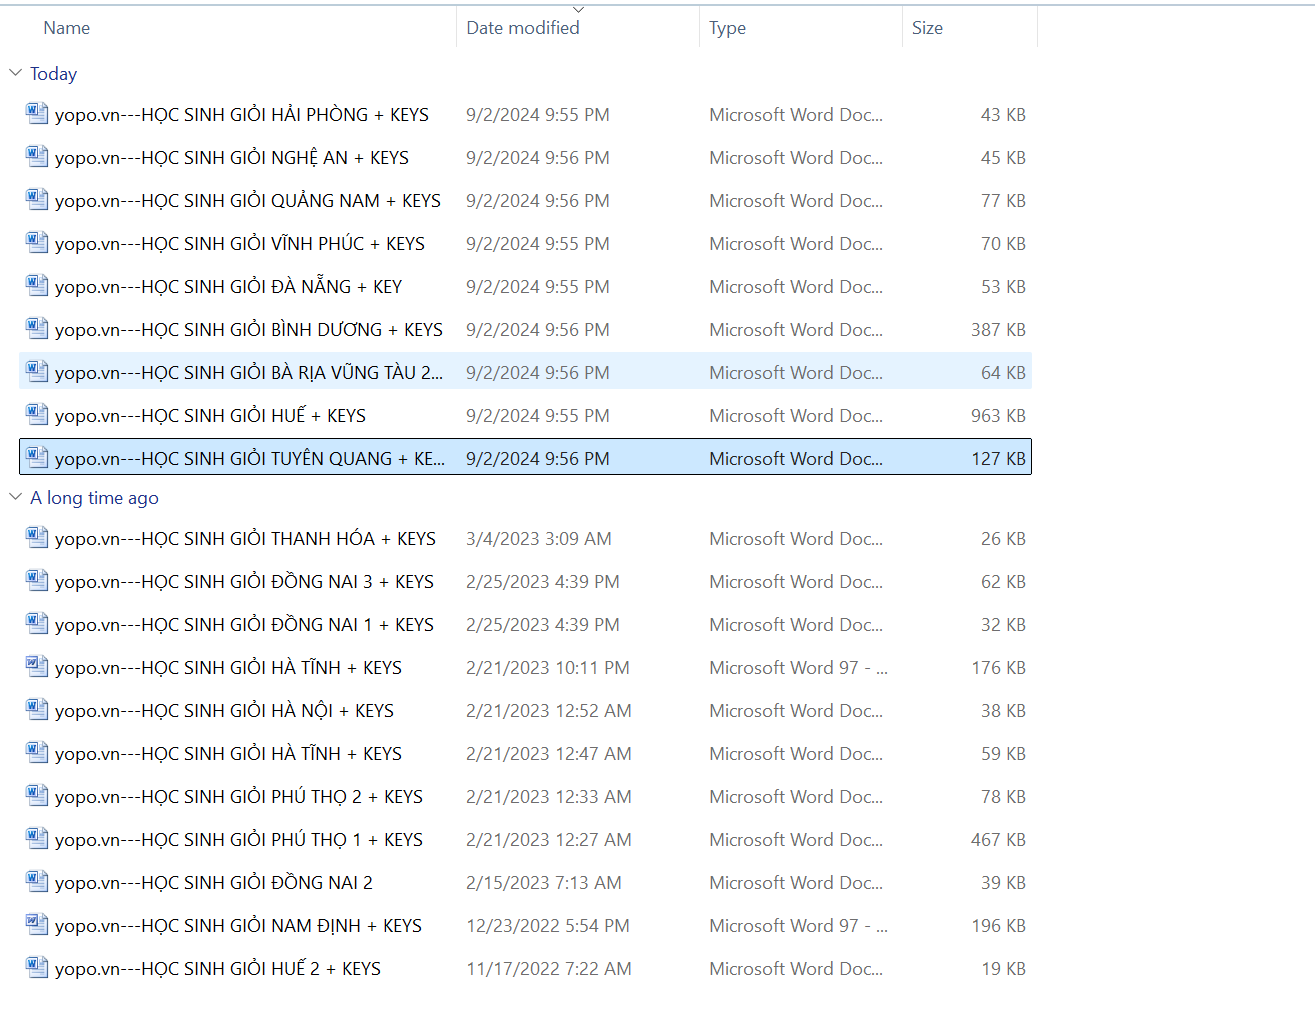
Task: Select the Word icon beside PHÚ THỌ 2 + KEYS
Action: (37, 795)
